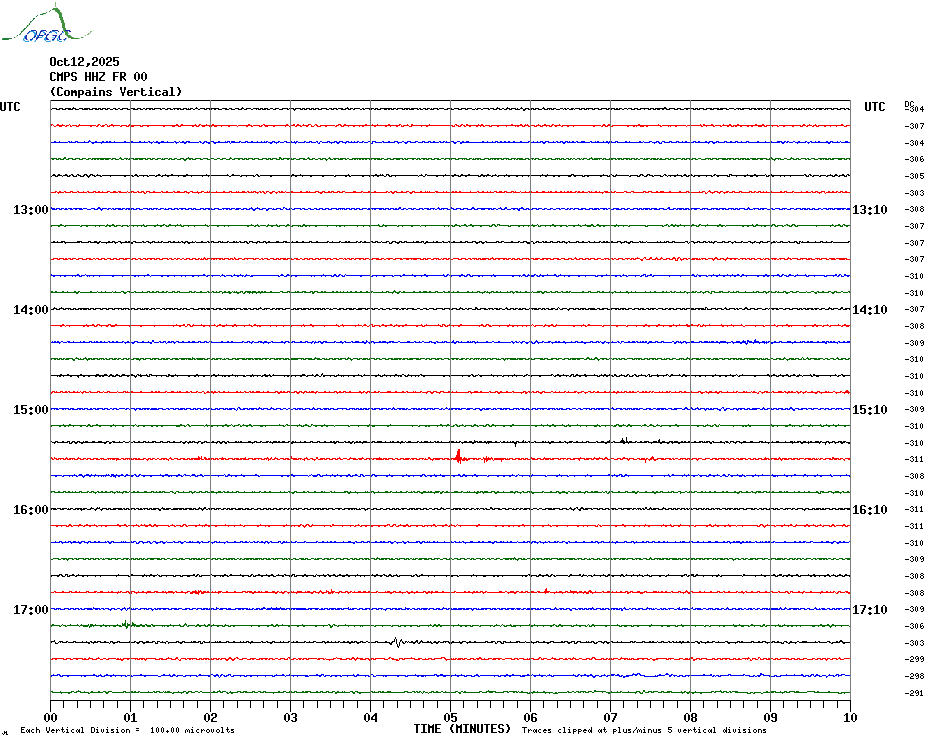This screenshot has width=930, height=744.
Task: Click the 05 tick on the minutes axis
Action: (x=450, y=717)
